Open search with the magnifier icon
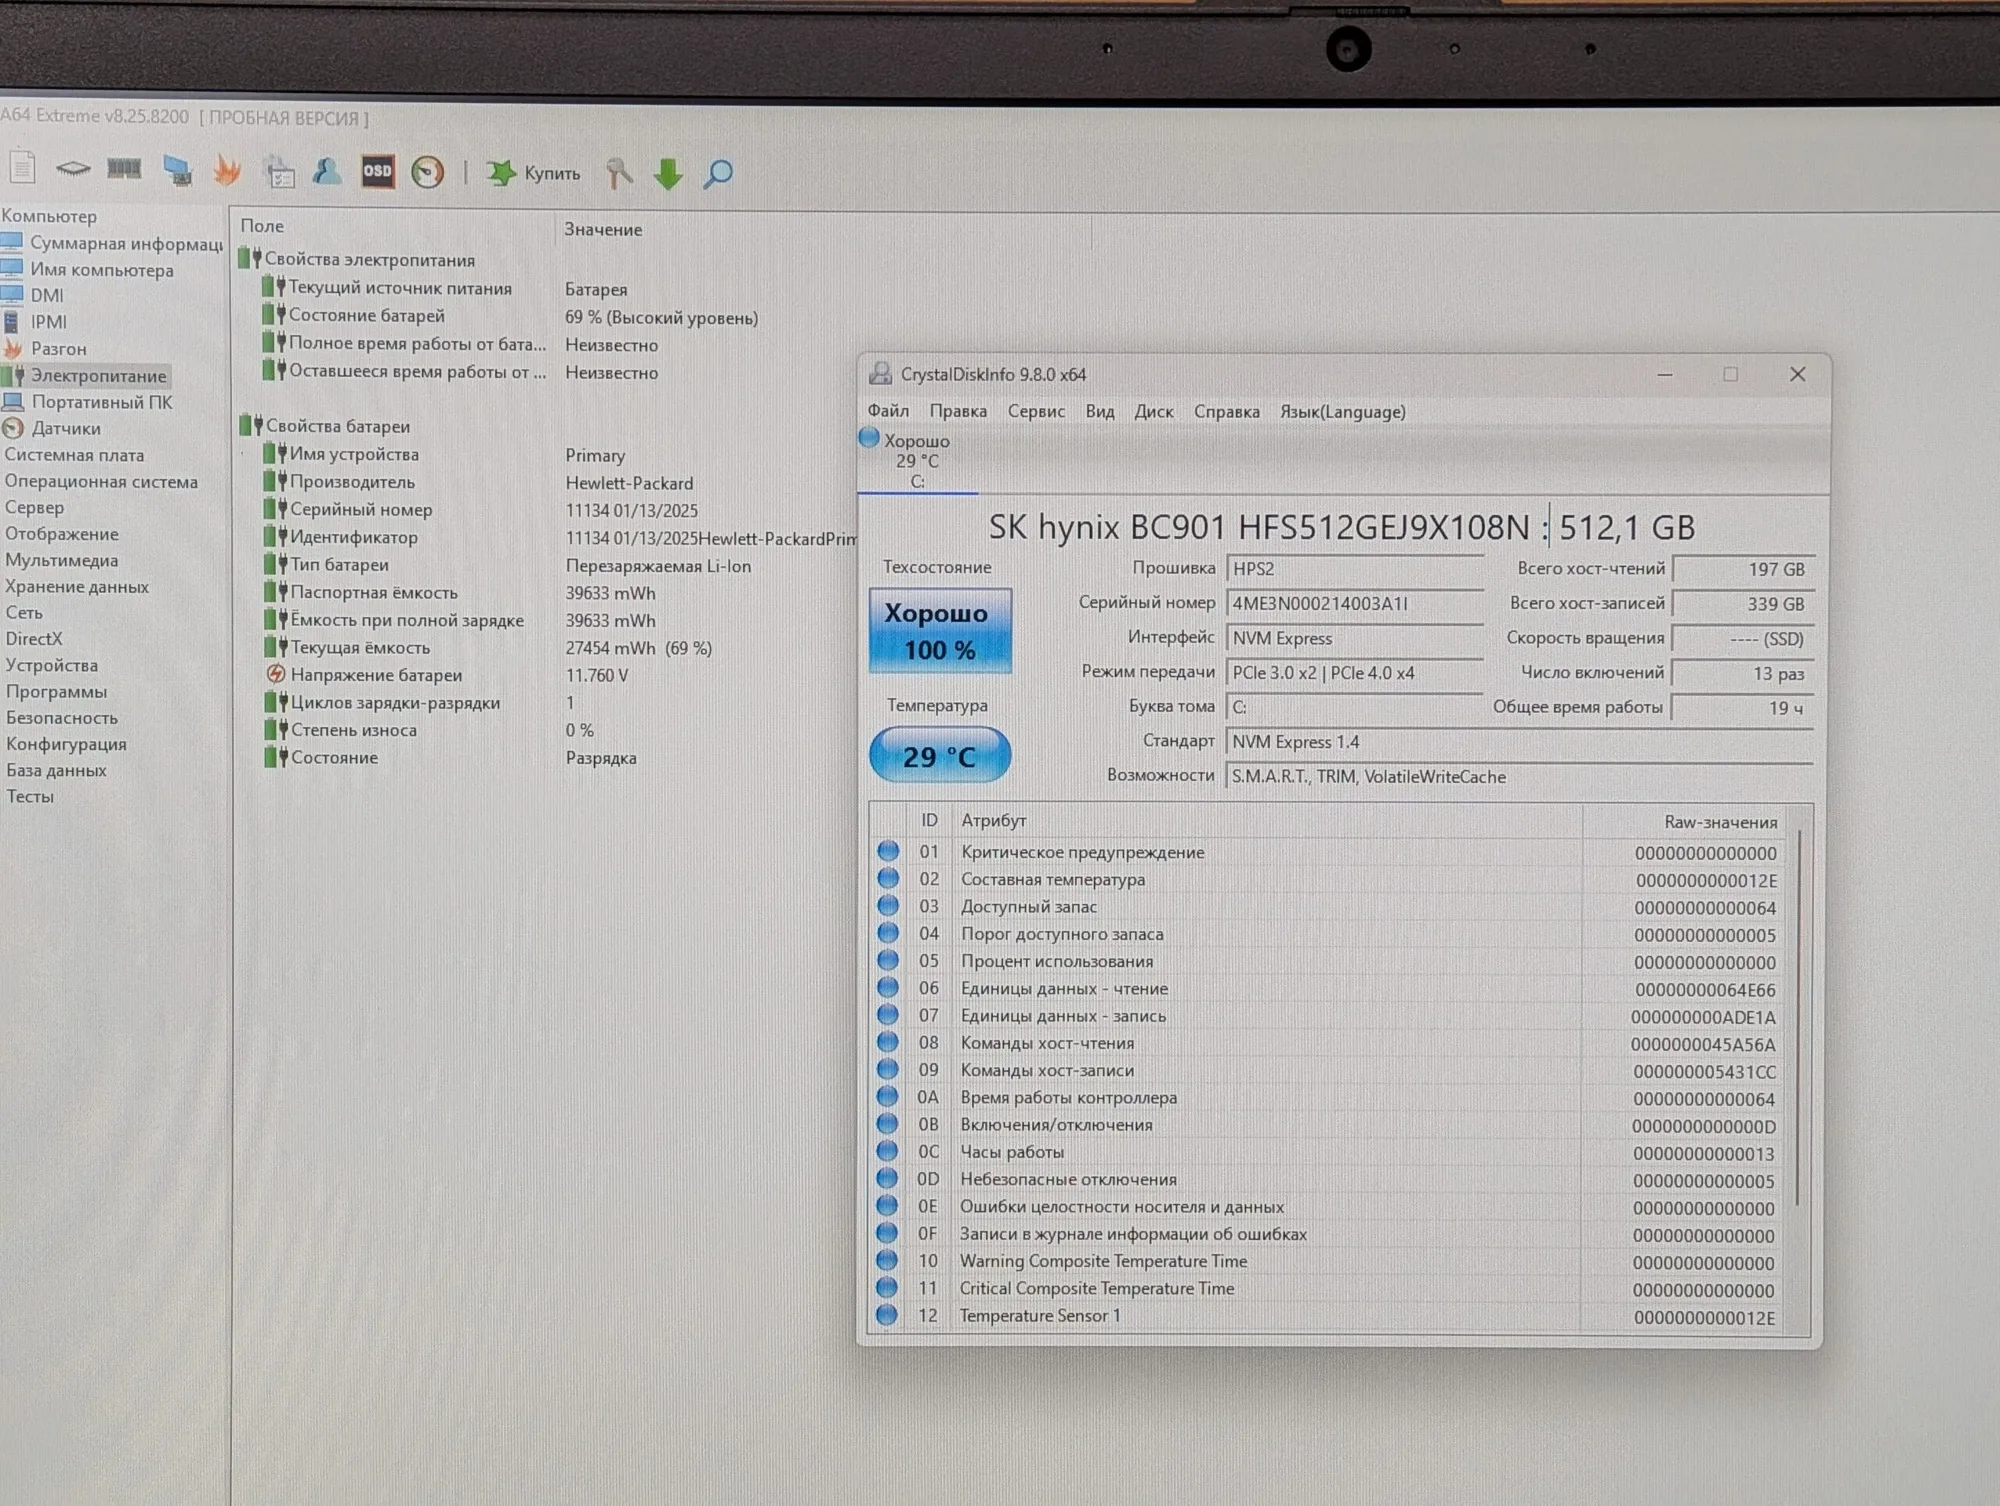Screen dimensions: 2000x1506 pos(718,174)
